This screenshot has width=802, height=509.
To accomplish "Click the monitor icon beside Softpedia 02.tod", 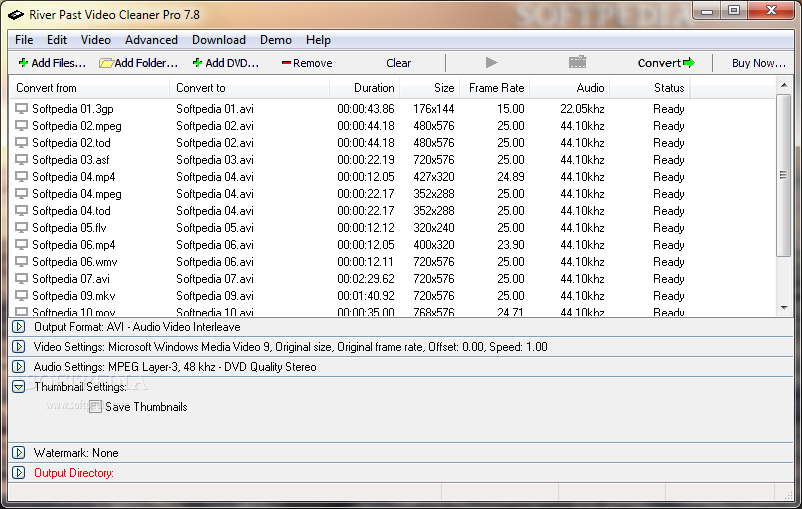I will pos(21,143).
